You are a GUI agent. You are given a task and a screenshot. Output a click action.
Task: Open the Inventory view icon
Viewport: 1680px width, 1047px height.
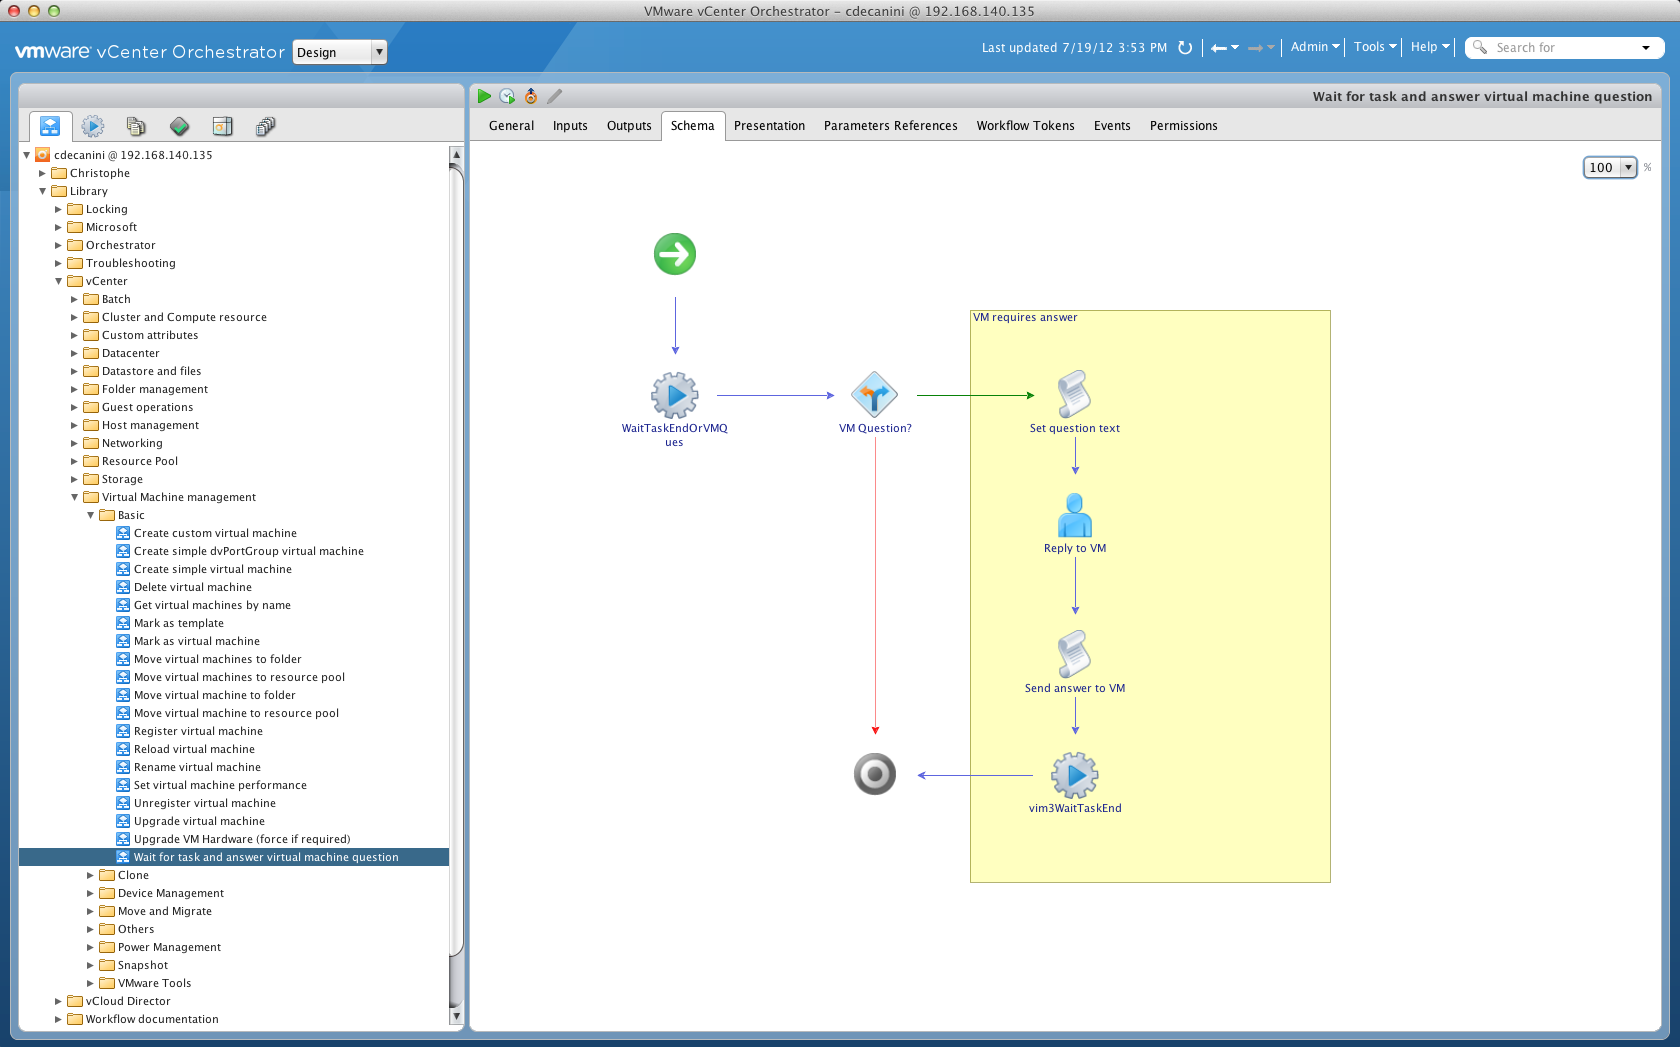tap(265, 126)
